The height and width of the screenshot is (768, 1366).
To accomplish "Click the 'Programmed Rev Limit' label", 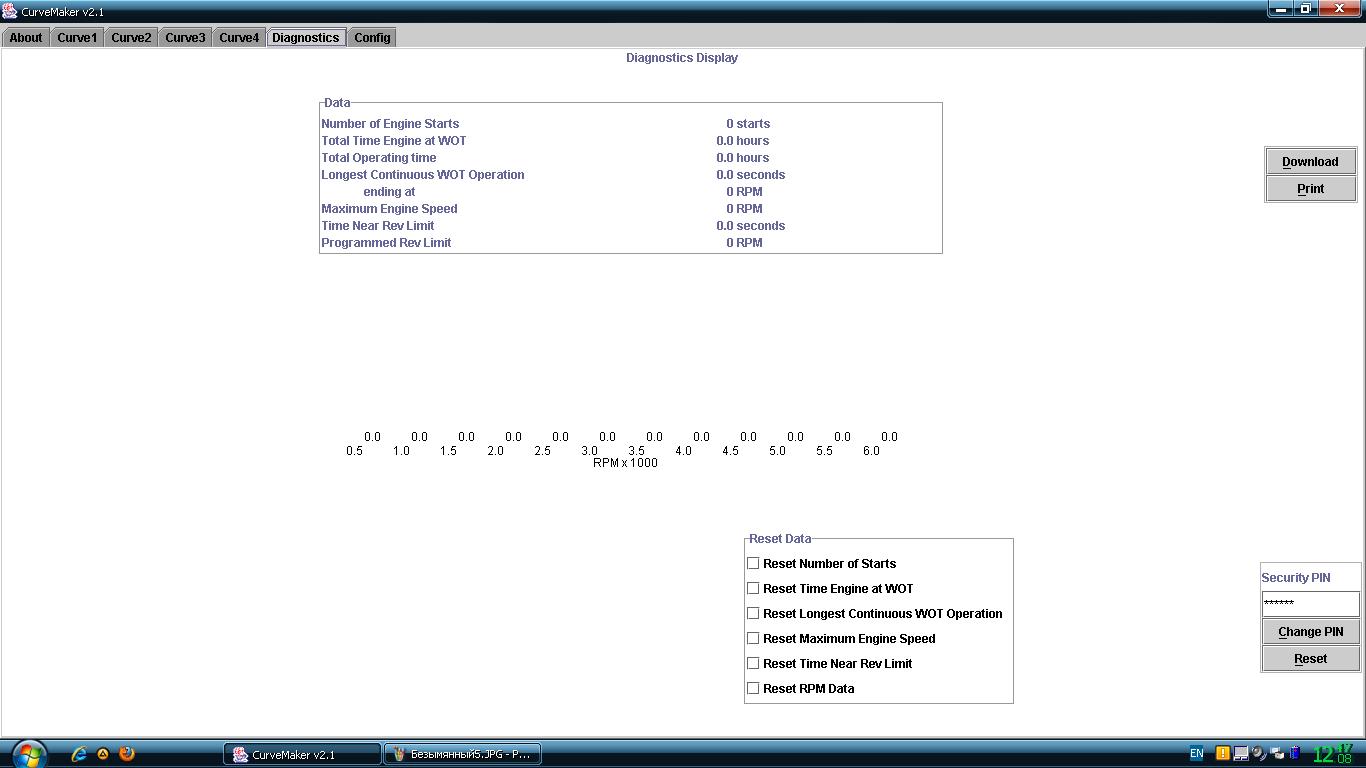I will [x=386, y=243].
